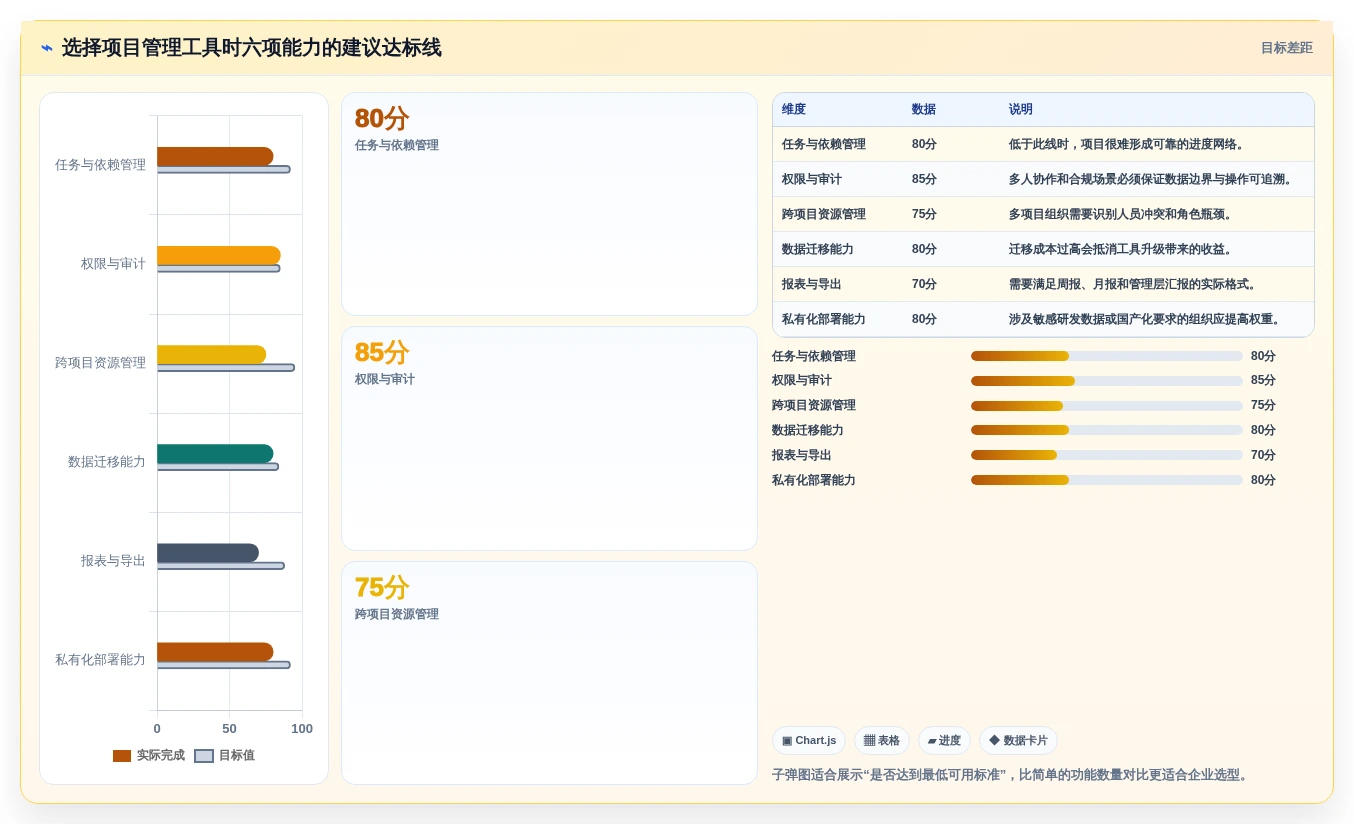The image size is (1354, 824).
Task: Select the 私有化部署能力 table row name
Action: coord(824,319)
